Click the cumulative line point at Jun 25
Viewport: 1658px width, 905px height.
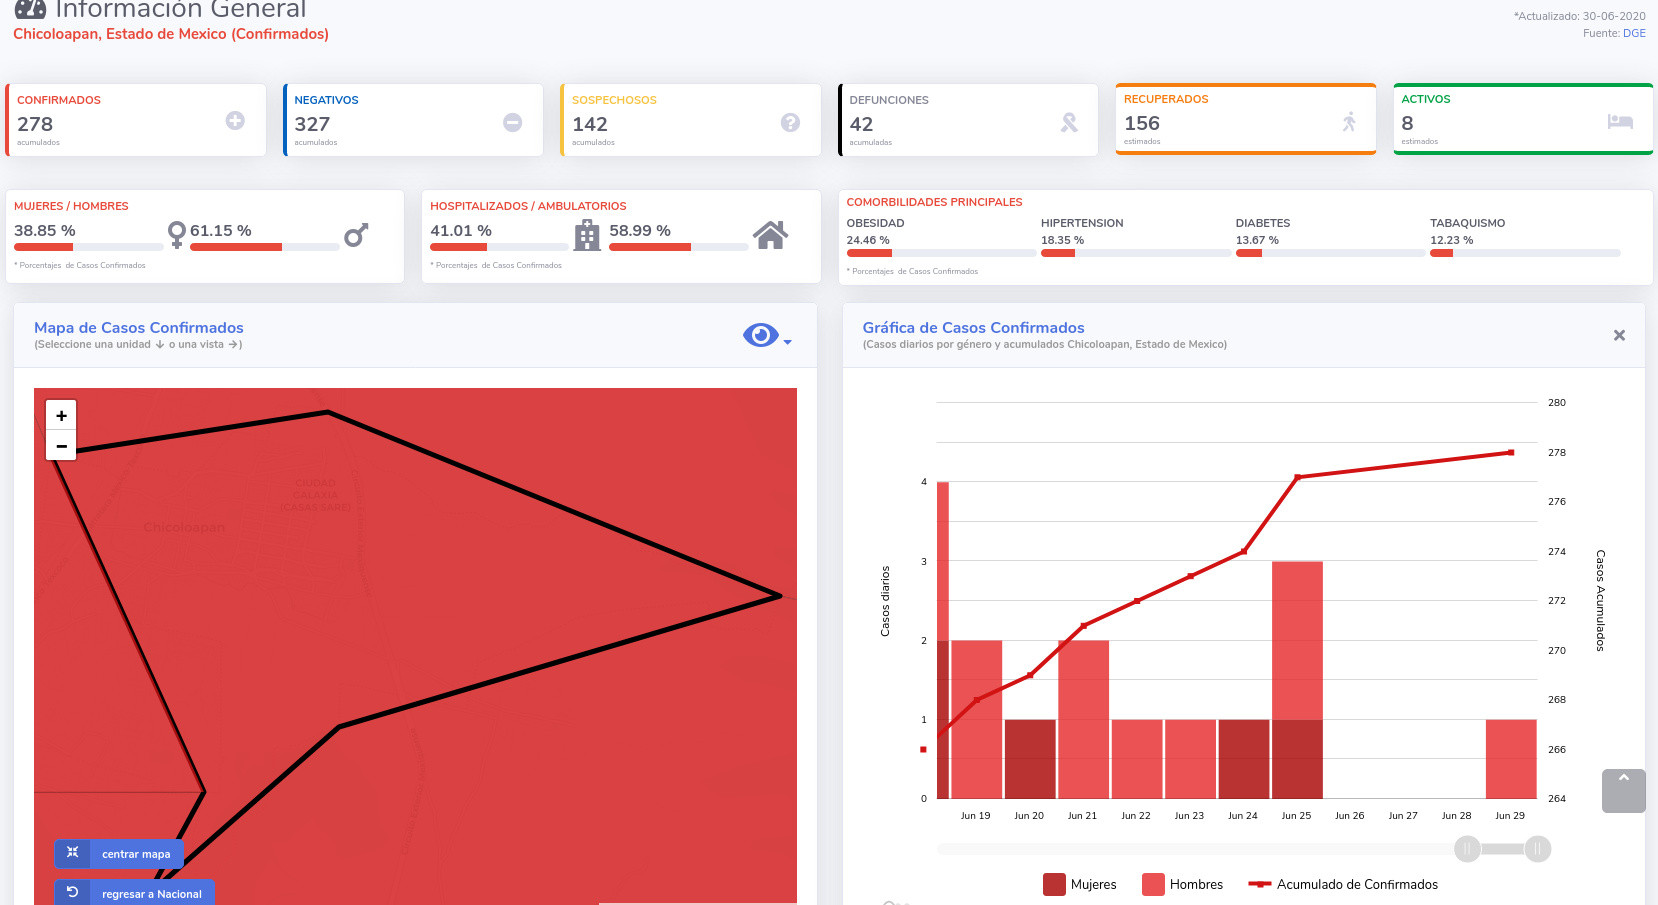pos(1297,477)
